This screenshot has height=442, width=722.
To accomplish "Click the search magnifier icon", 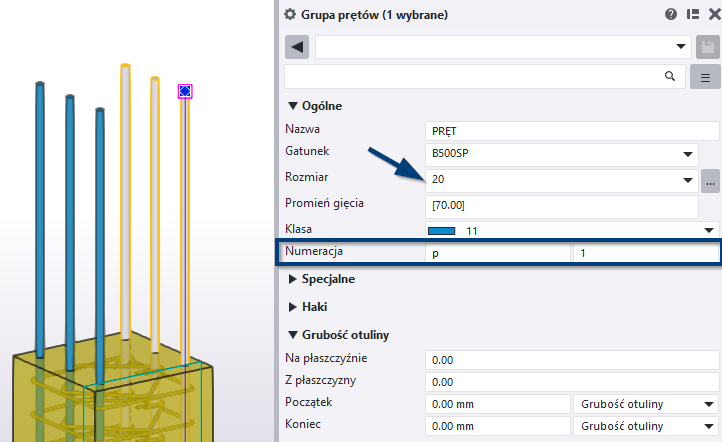I will click(671, 76).
